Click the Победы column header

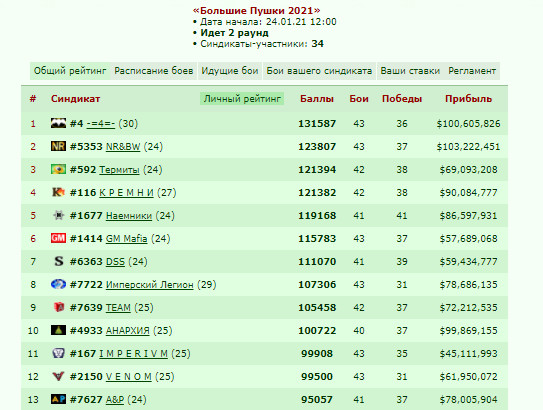pyautogui.click(x=402, y=99)
